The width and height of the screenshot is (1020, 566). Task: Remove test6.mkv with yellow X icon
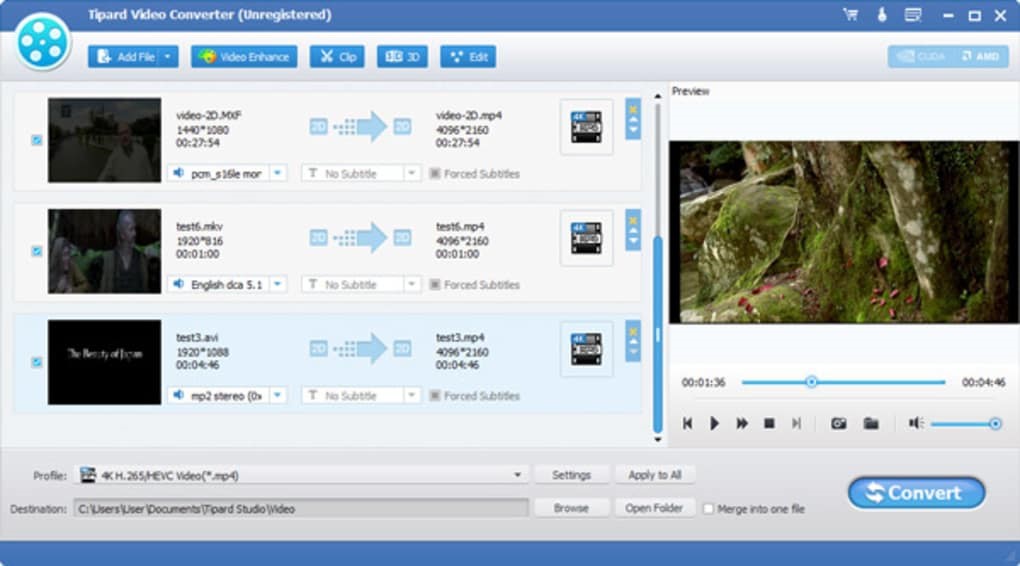tap(633, 221)
